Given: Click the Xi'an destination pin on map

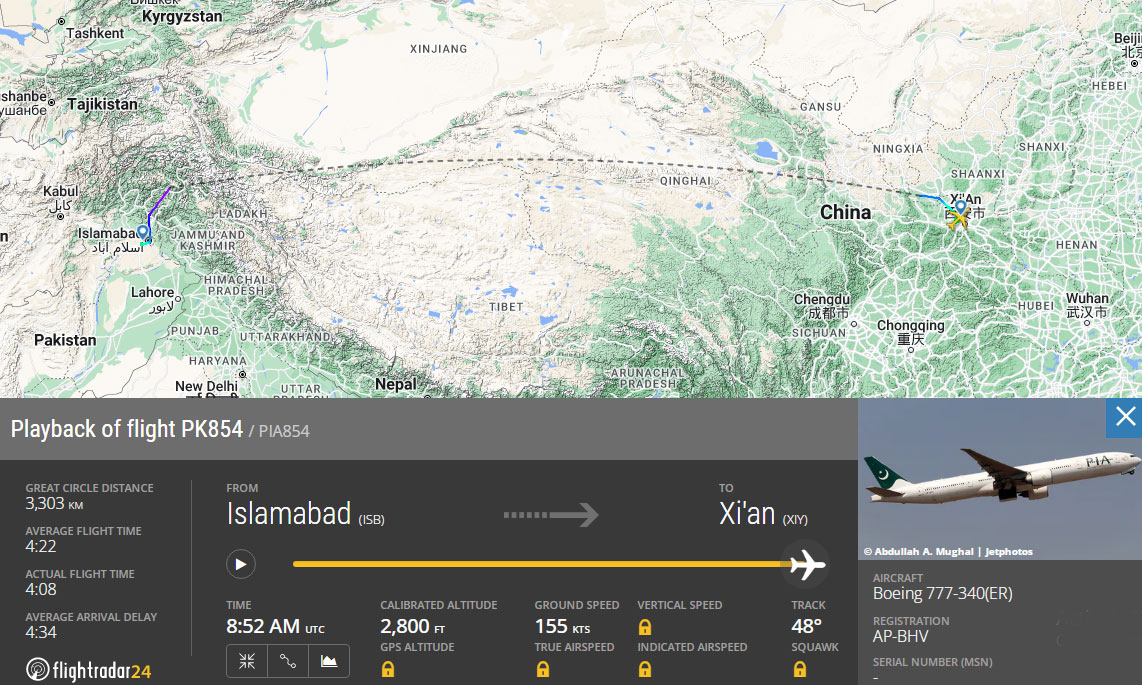Looking at the screenshot, I should coord(961,207).
